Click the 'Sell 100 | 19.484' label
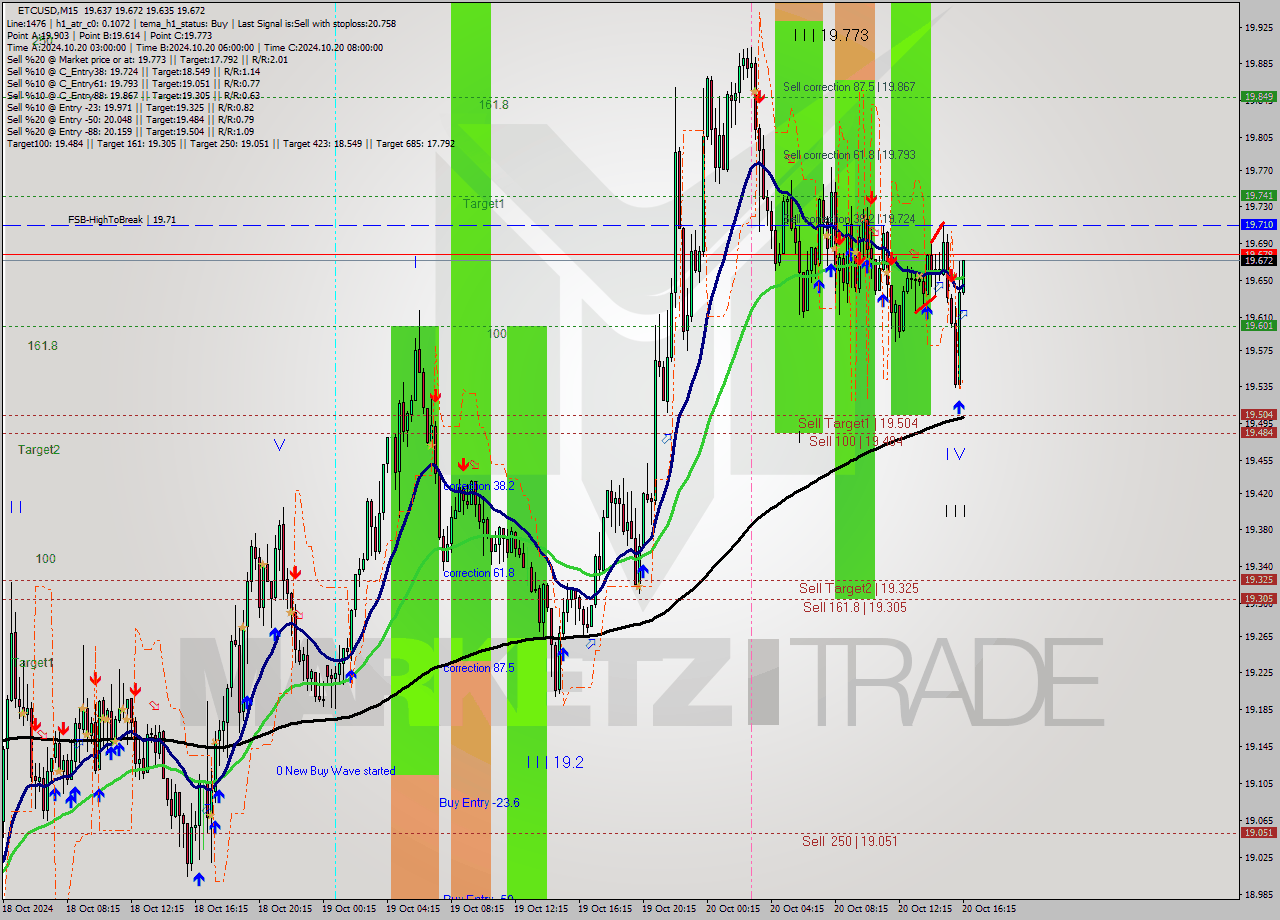This screenshot has height=920, width=1280. point(856,441)
